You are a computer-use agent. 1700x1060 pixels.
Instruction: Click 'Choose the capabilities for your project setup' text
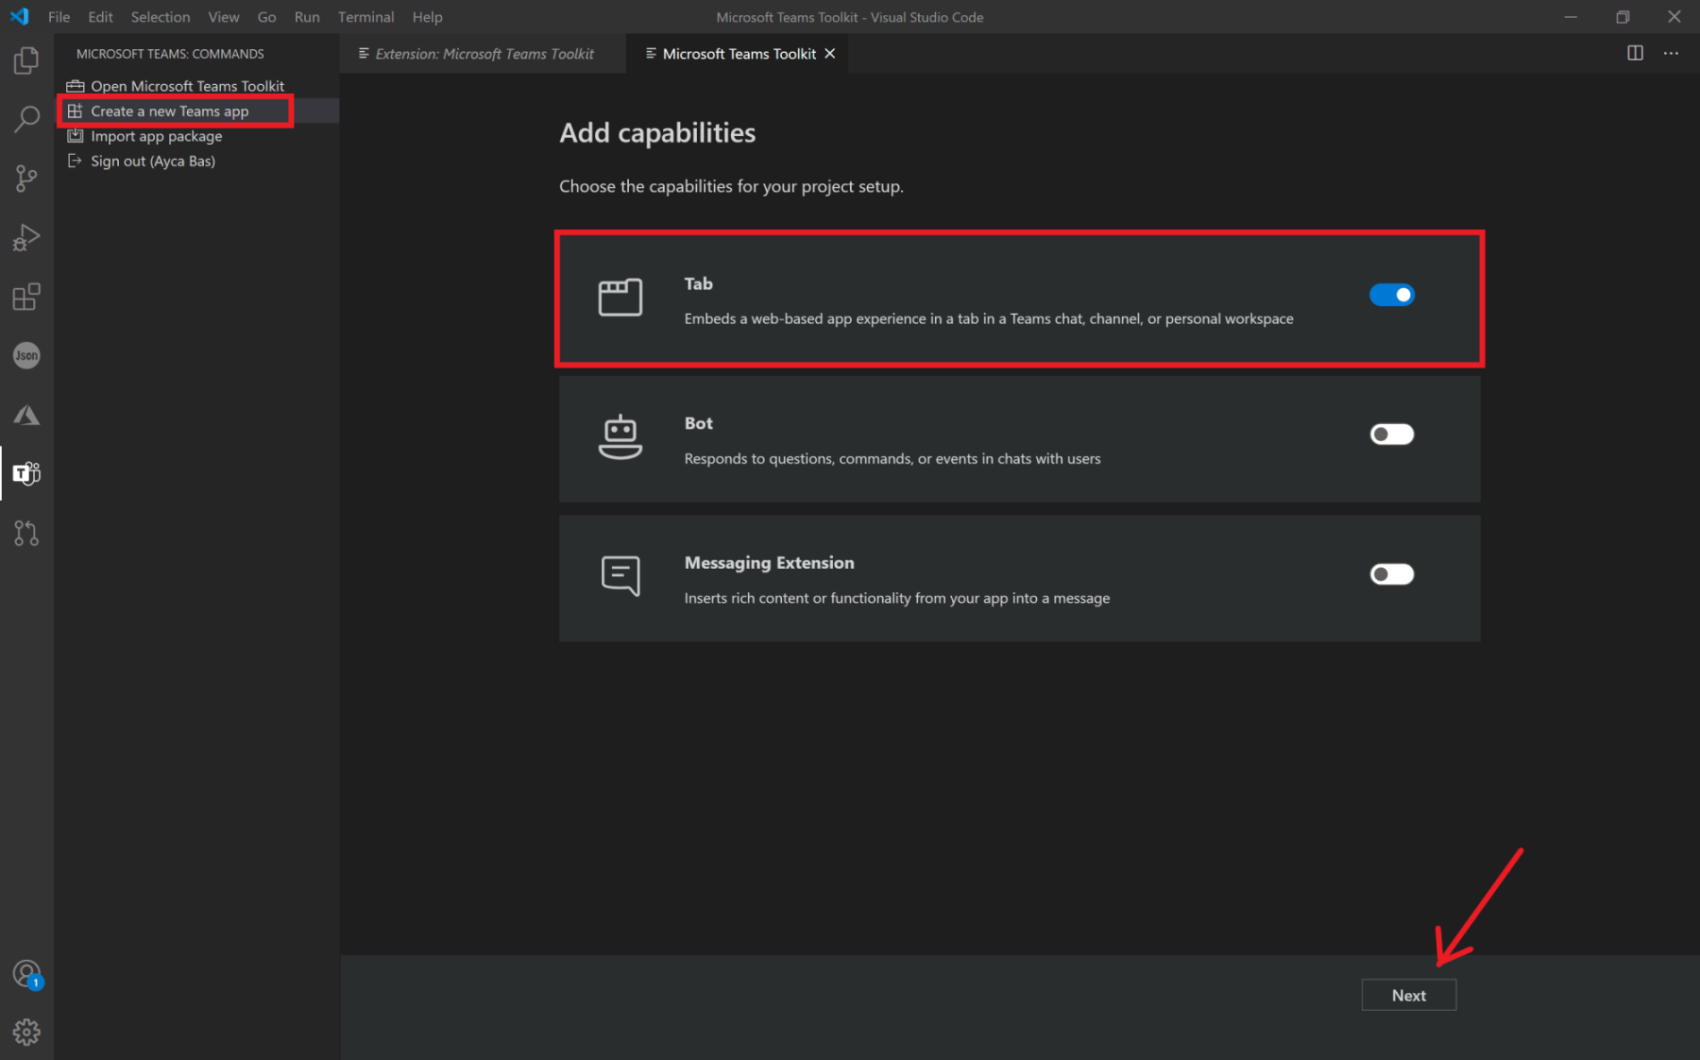pyautogui.click(x=731, y=187)
